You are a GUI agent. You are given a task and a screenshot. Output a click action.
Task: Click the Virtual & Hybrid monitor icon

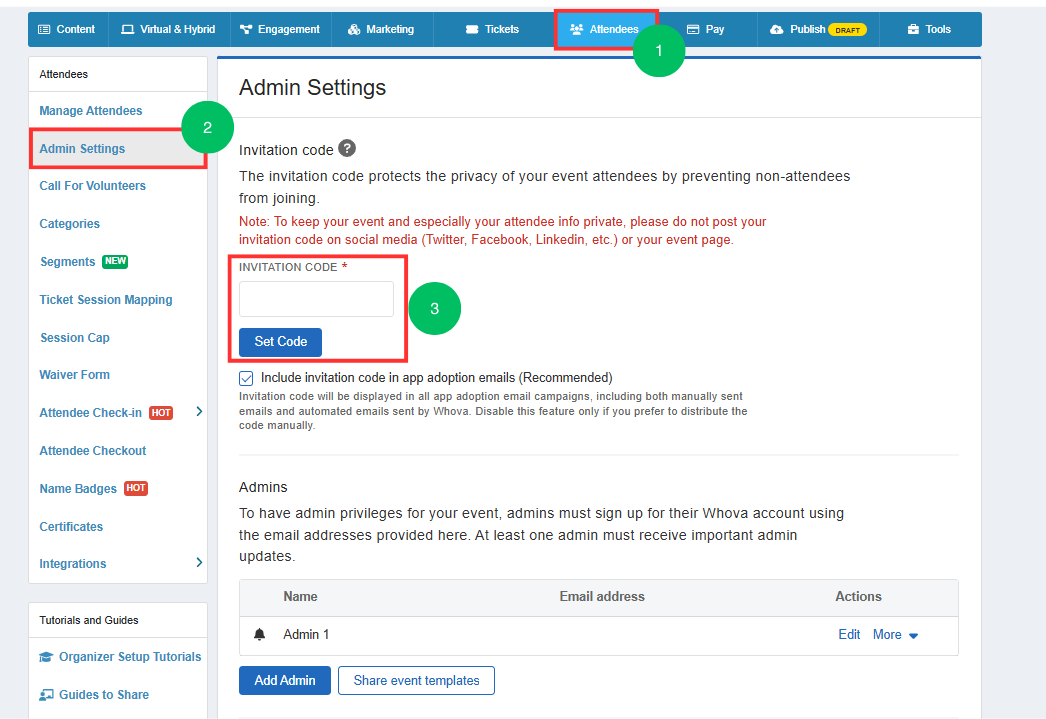[x=128, y=29]
